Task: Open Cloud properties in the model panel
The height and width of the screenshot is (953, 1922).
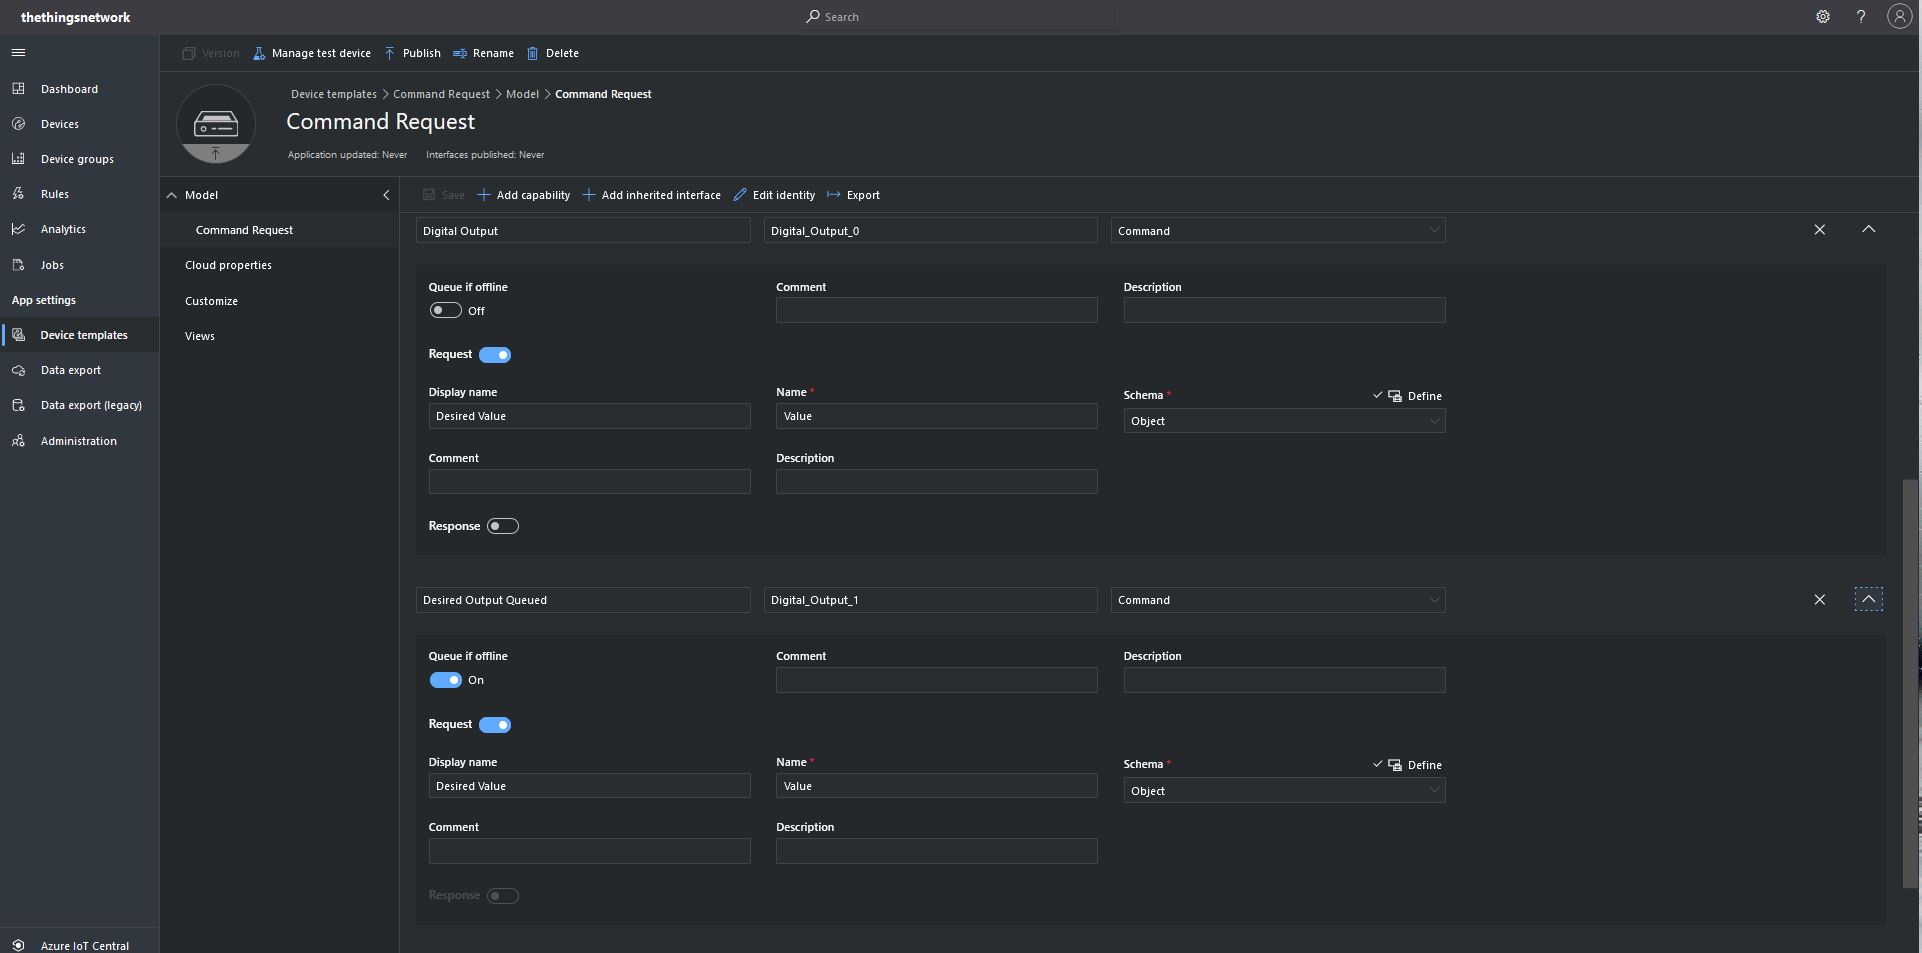Action: [228, 265]
